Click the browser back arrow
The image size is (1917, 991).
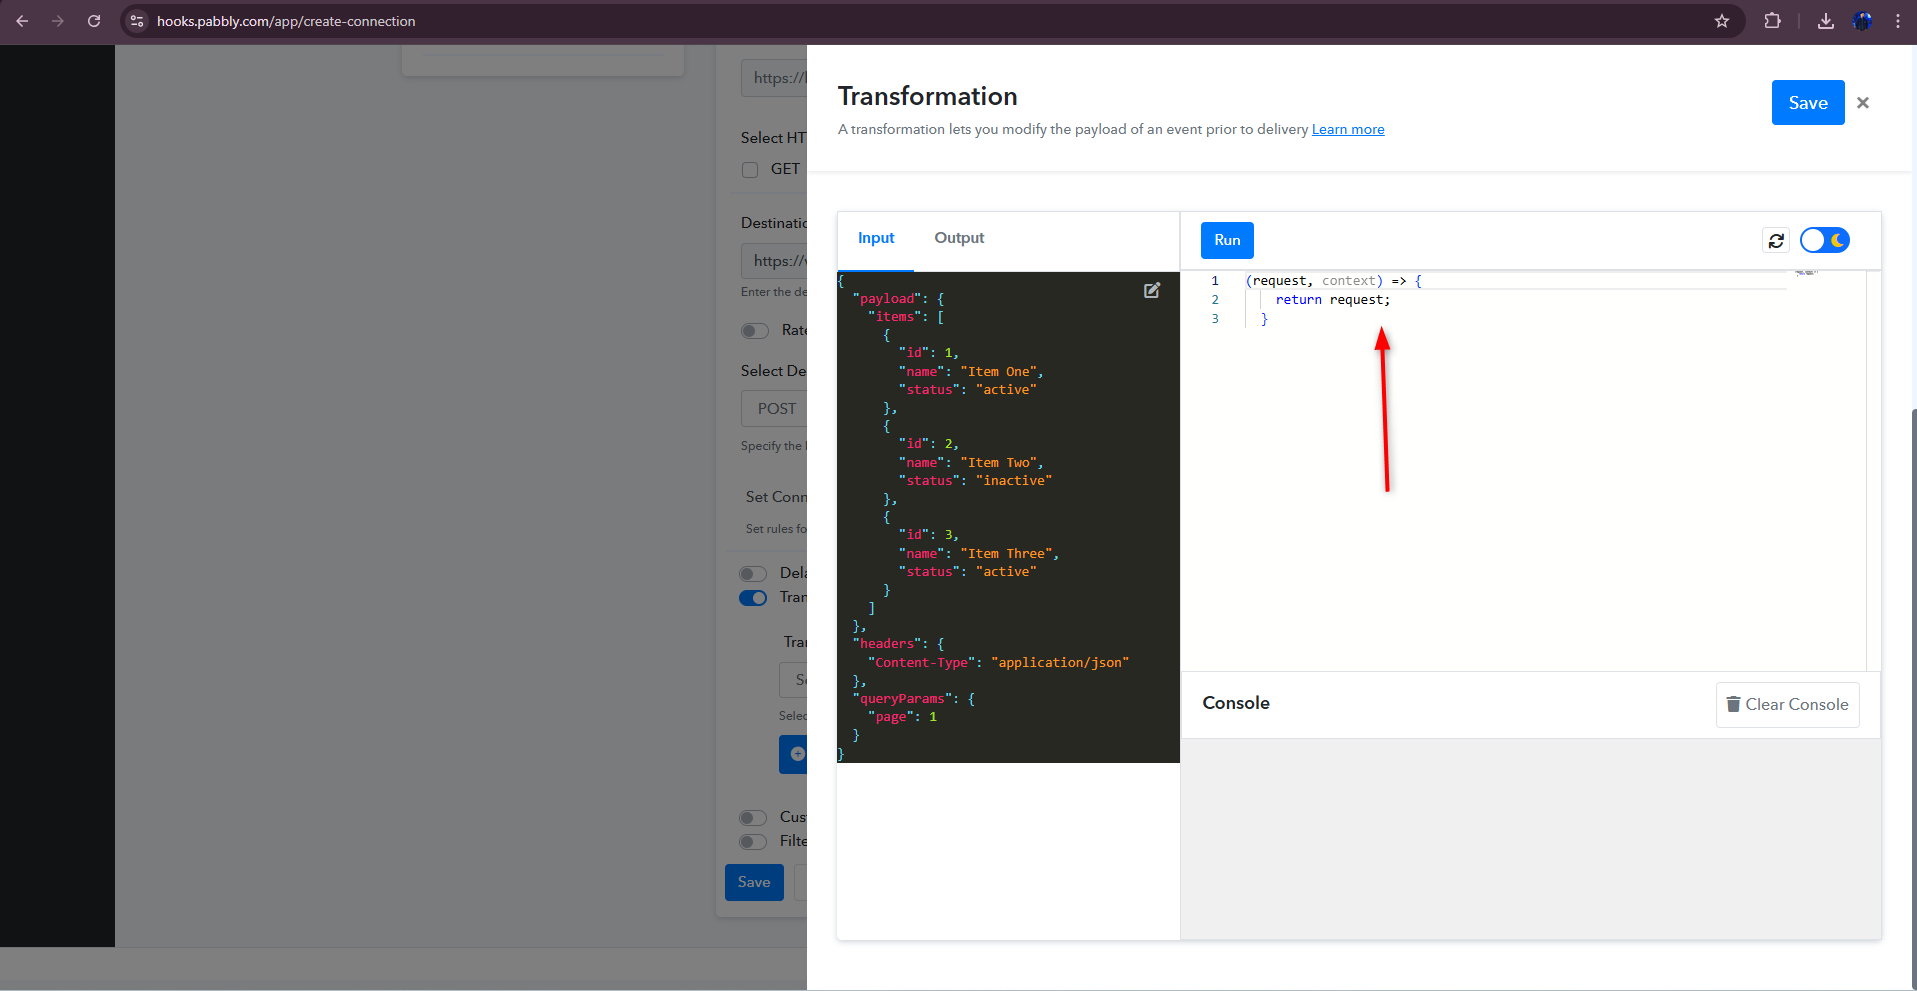tap(22, 21)
